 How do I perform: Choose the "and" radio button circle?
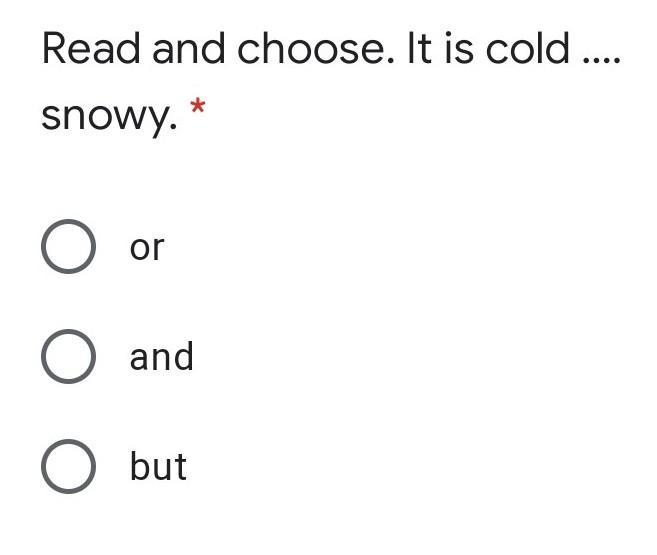click(69, 357)
